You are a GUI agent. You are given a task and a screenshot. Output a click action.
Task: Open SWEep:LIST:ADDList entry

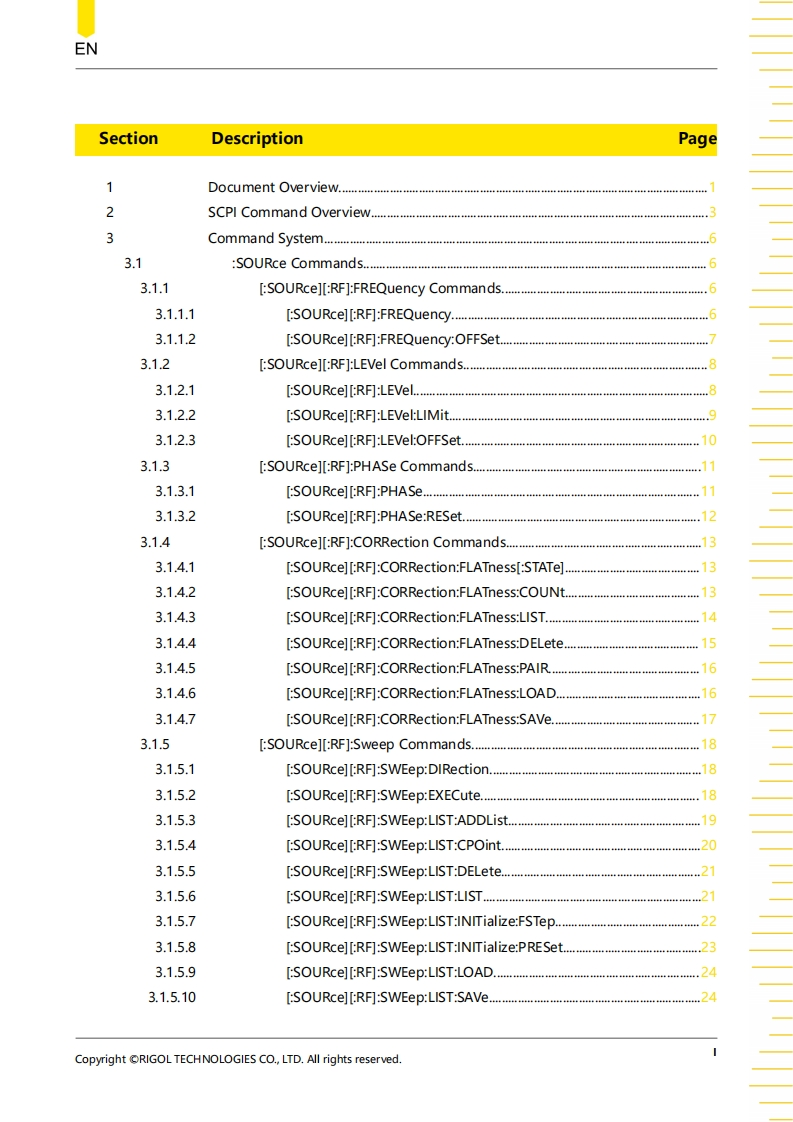[x=397, y=821]
